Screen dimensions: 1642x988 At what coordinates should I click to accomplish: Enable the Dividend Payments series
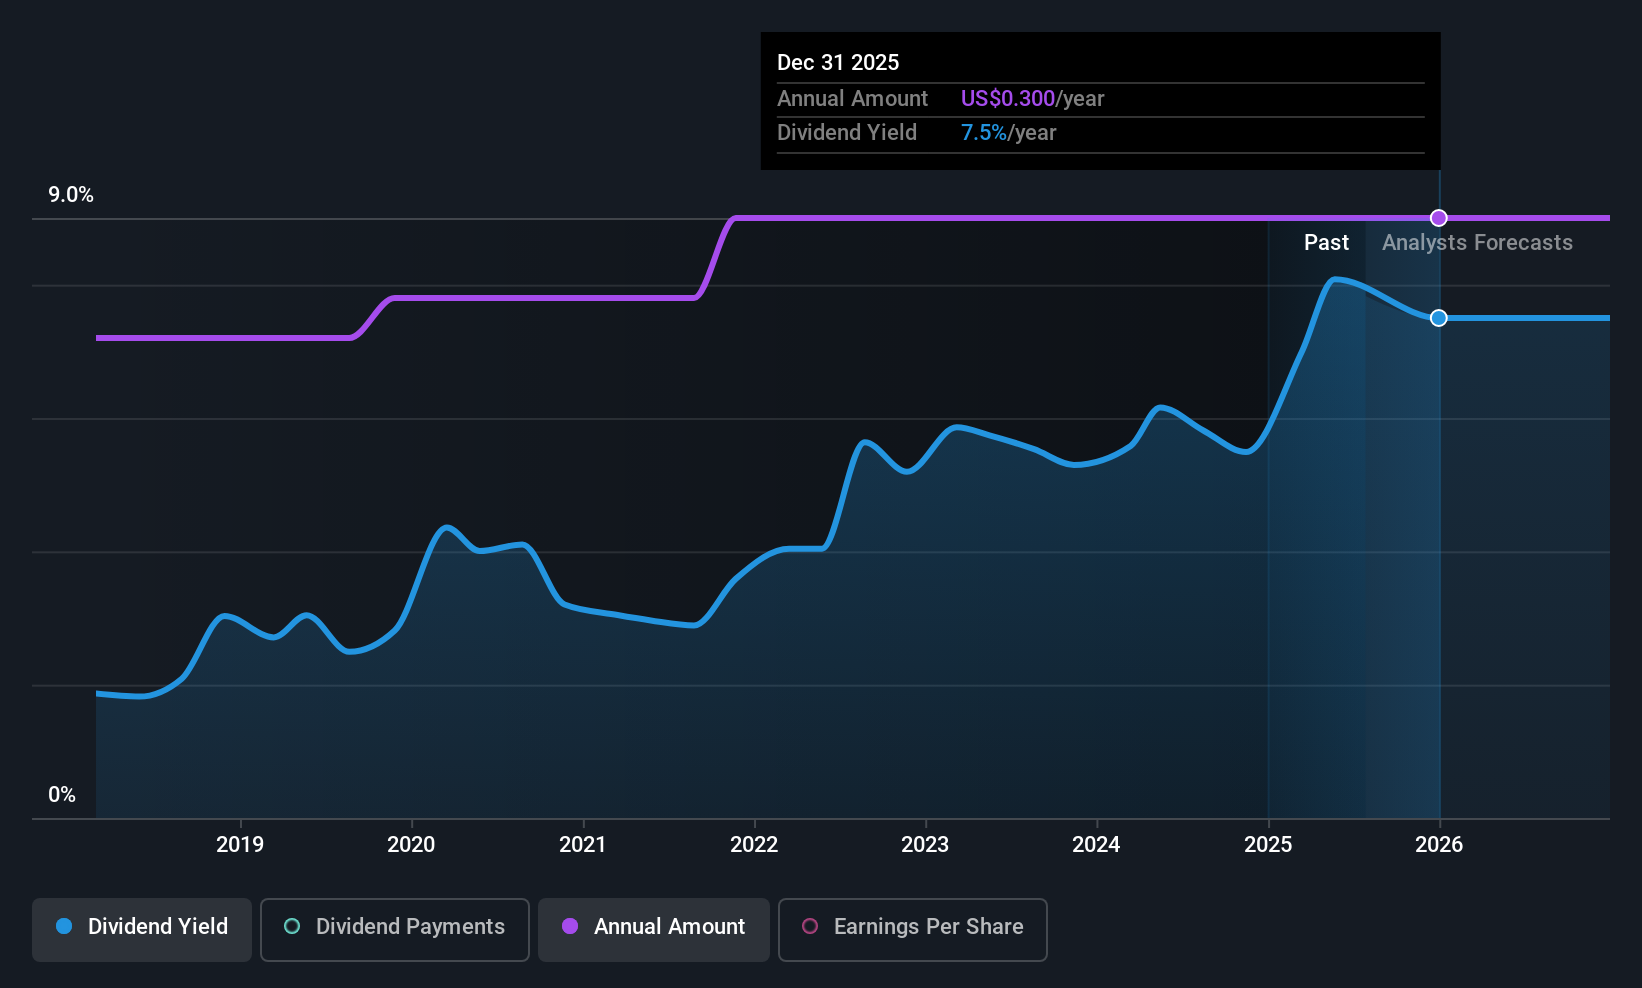pyautogui.click(x=395, y=927)
